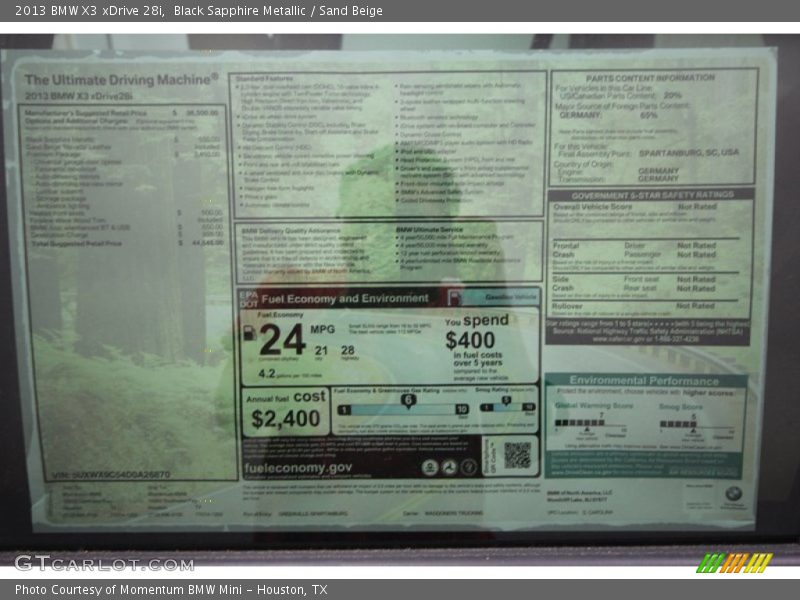
Task: Click 'SPARTANBURG, SC, USA' assembly point text
Action: [x=689, y=153]
